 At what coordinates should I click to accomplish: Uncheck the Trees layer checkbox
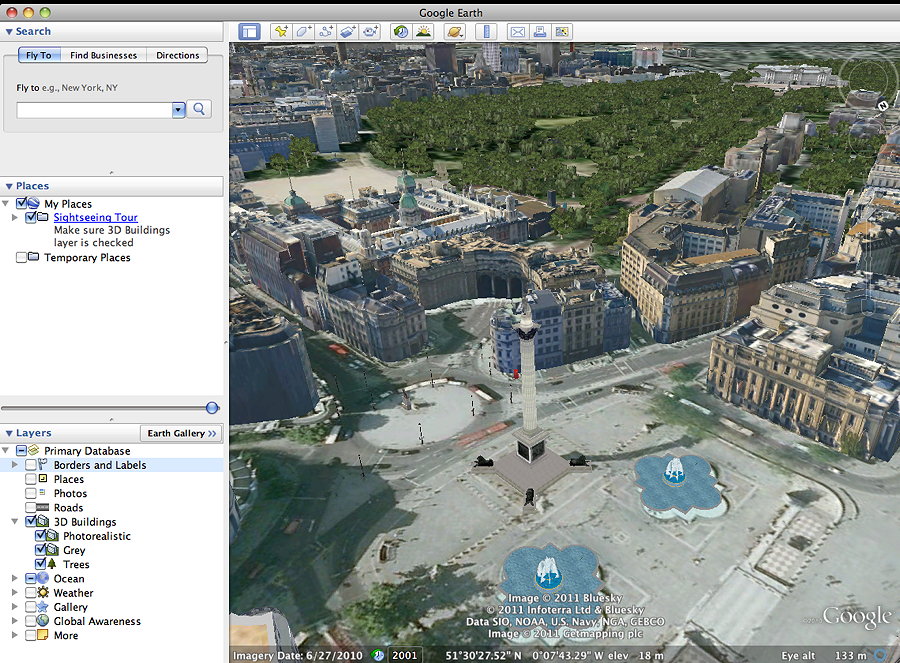(41, 564)
